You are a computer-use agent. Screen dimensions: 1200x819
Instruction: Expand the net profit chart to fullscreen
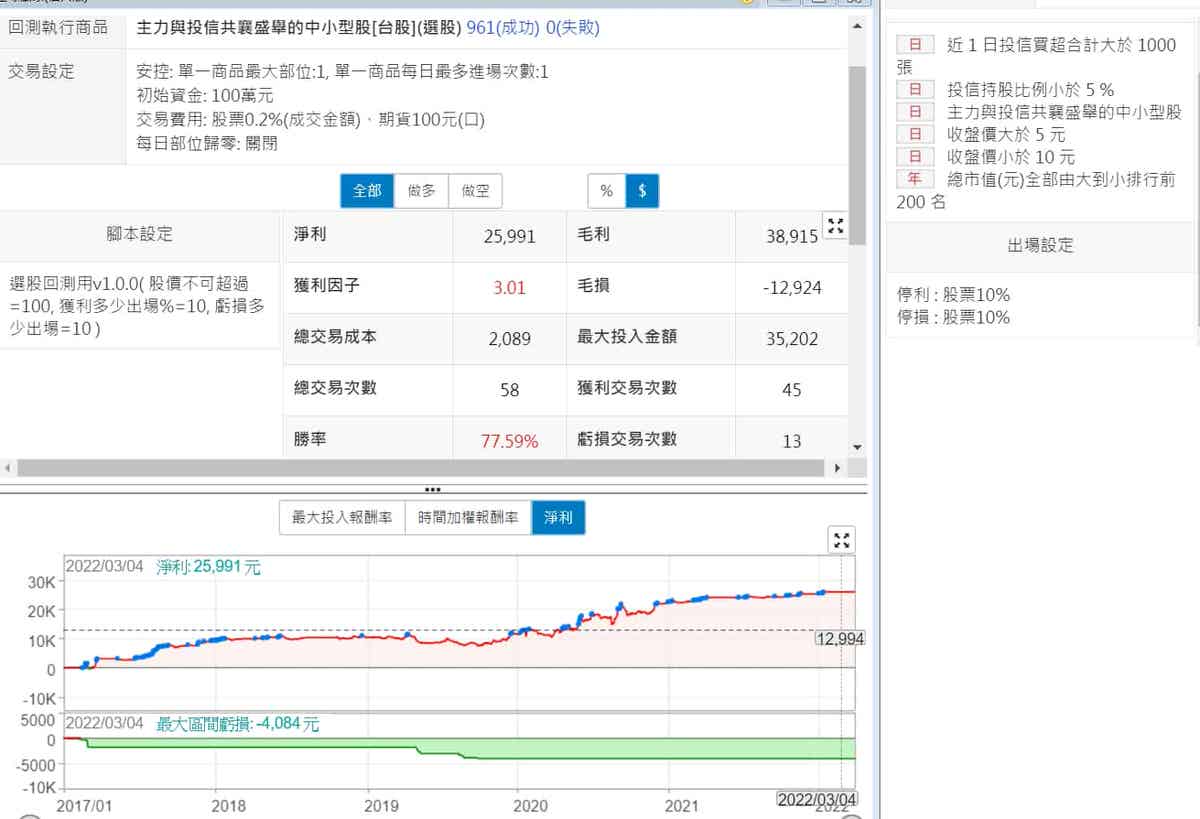point(842,540)
